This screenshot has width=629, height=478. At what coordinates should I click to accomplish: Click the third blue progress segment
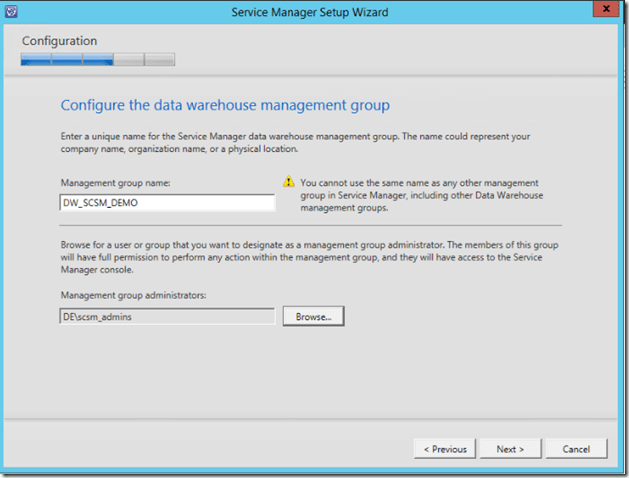[98, 60]
